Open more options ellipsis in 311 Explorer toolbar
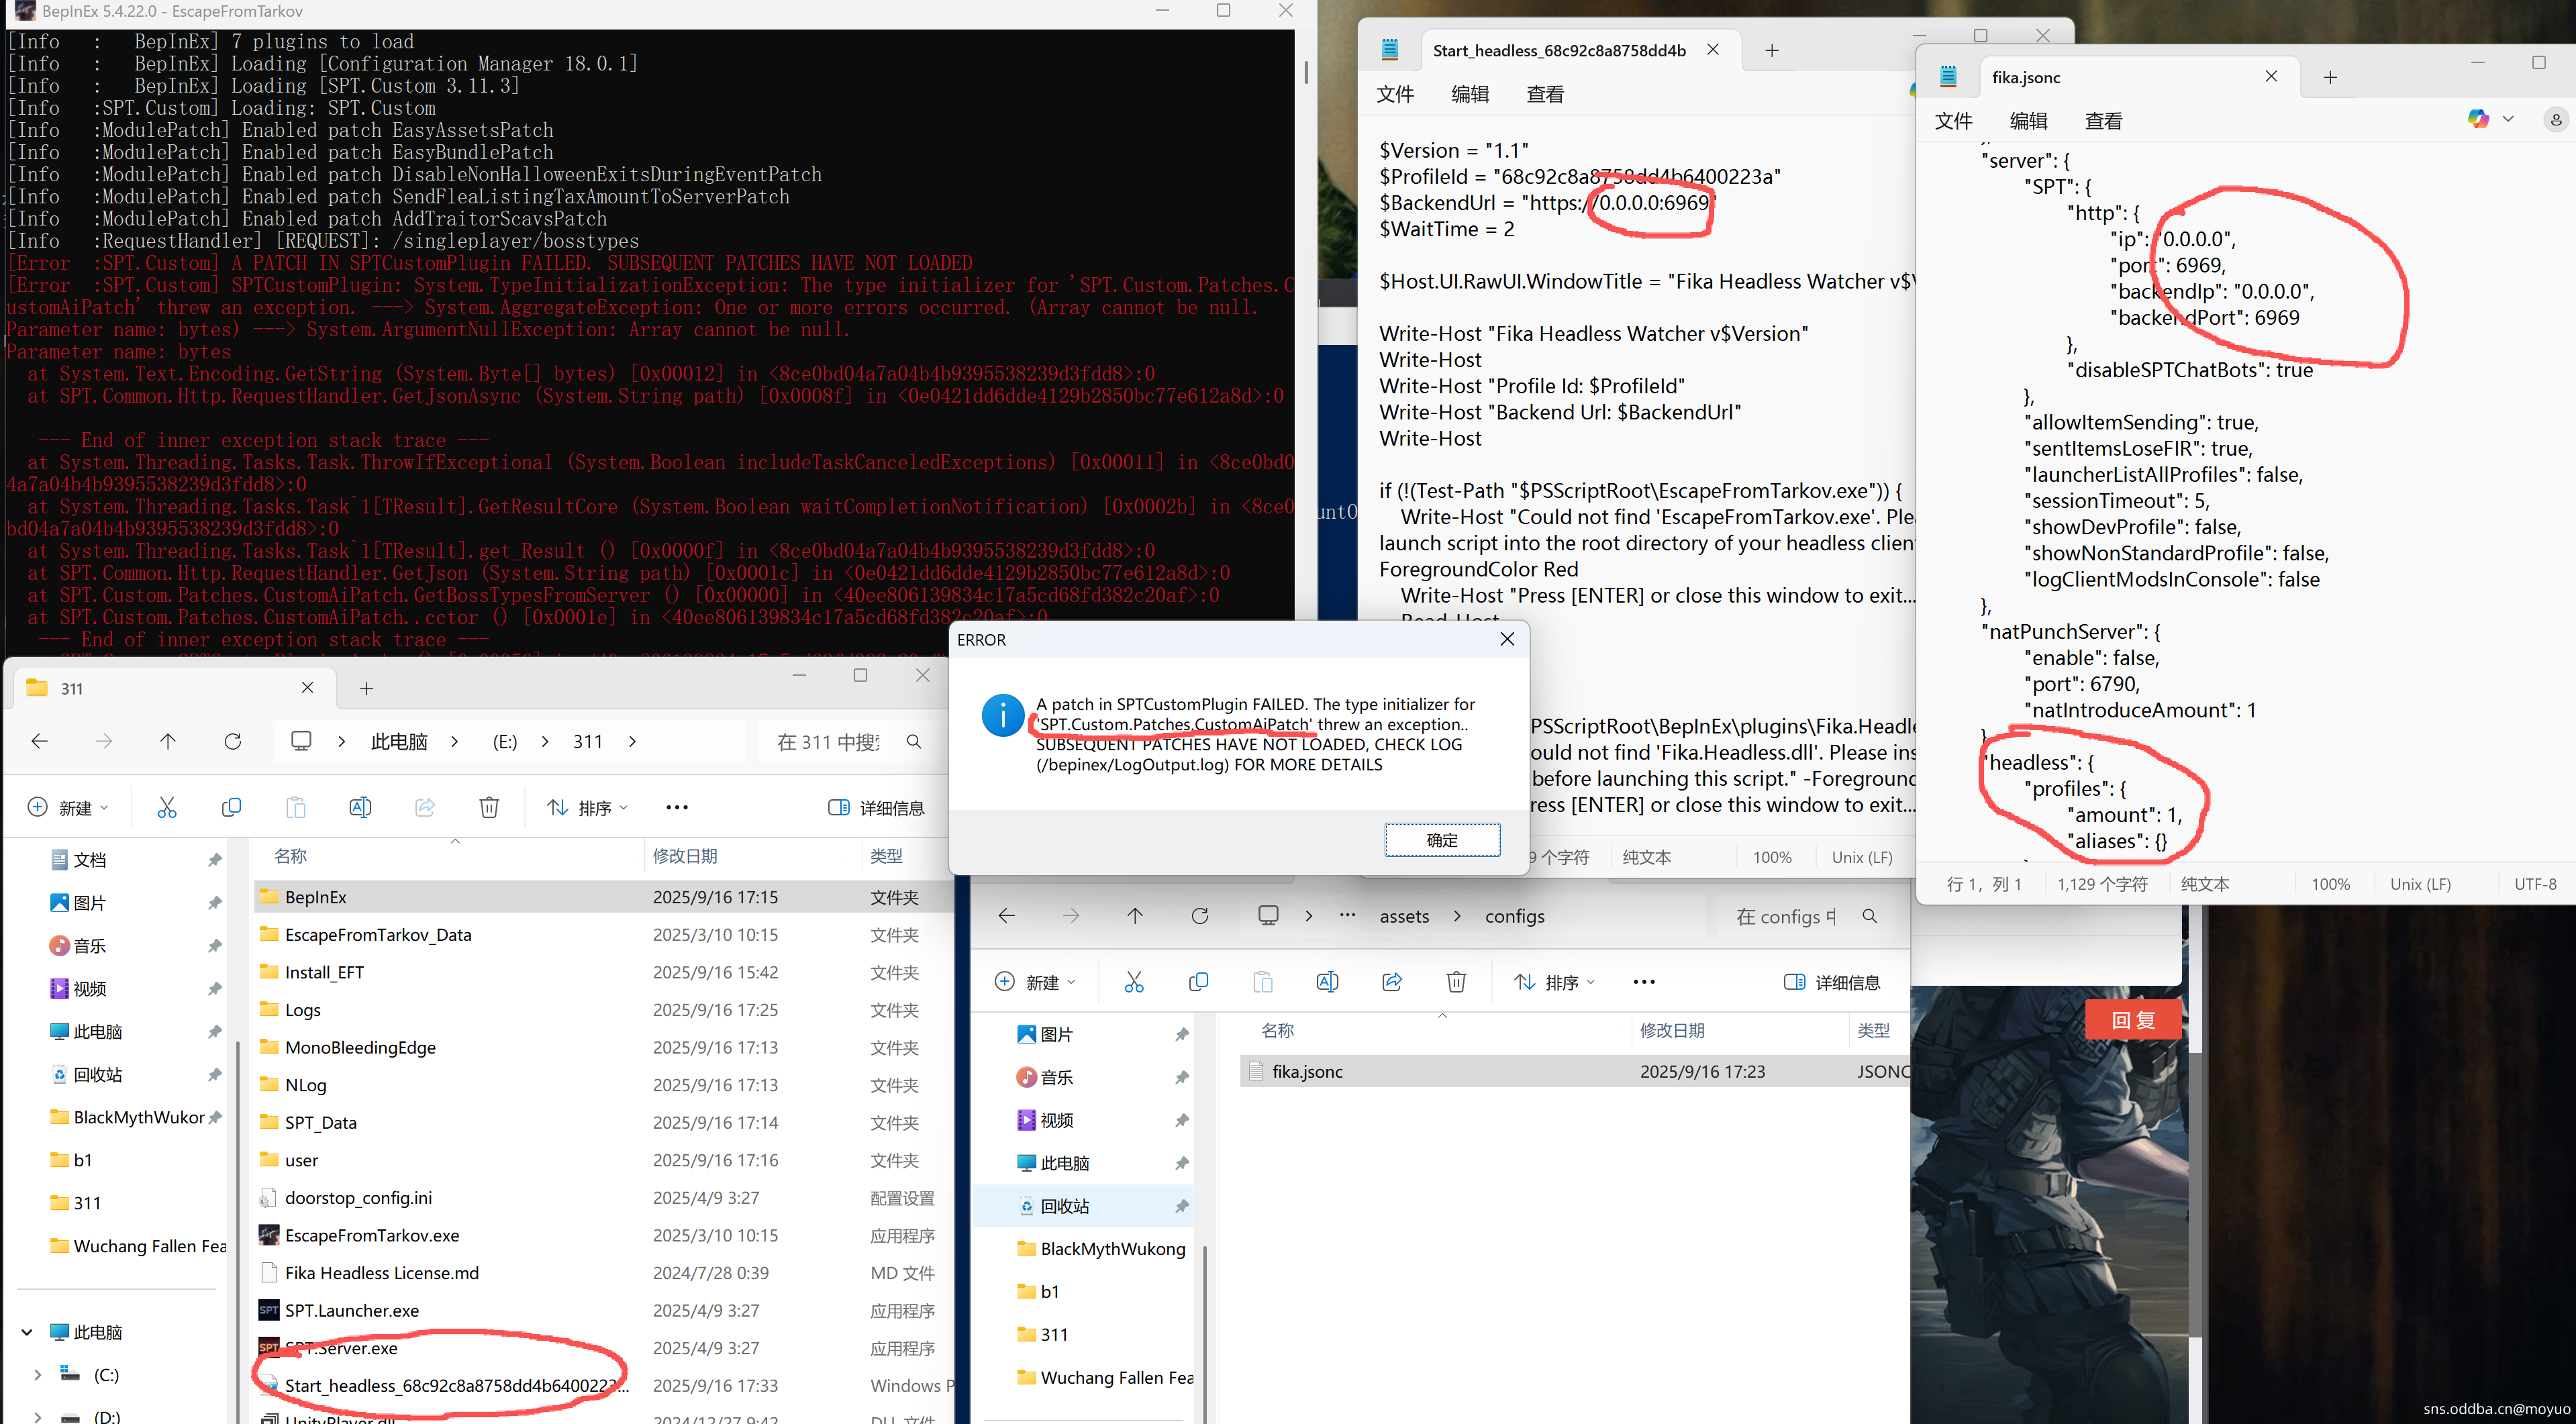The image size is (2576, 1424). coord(677,807)
